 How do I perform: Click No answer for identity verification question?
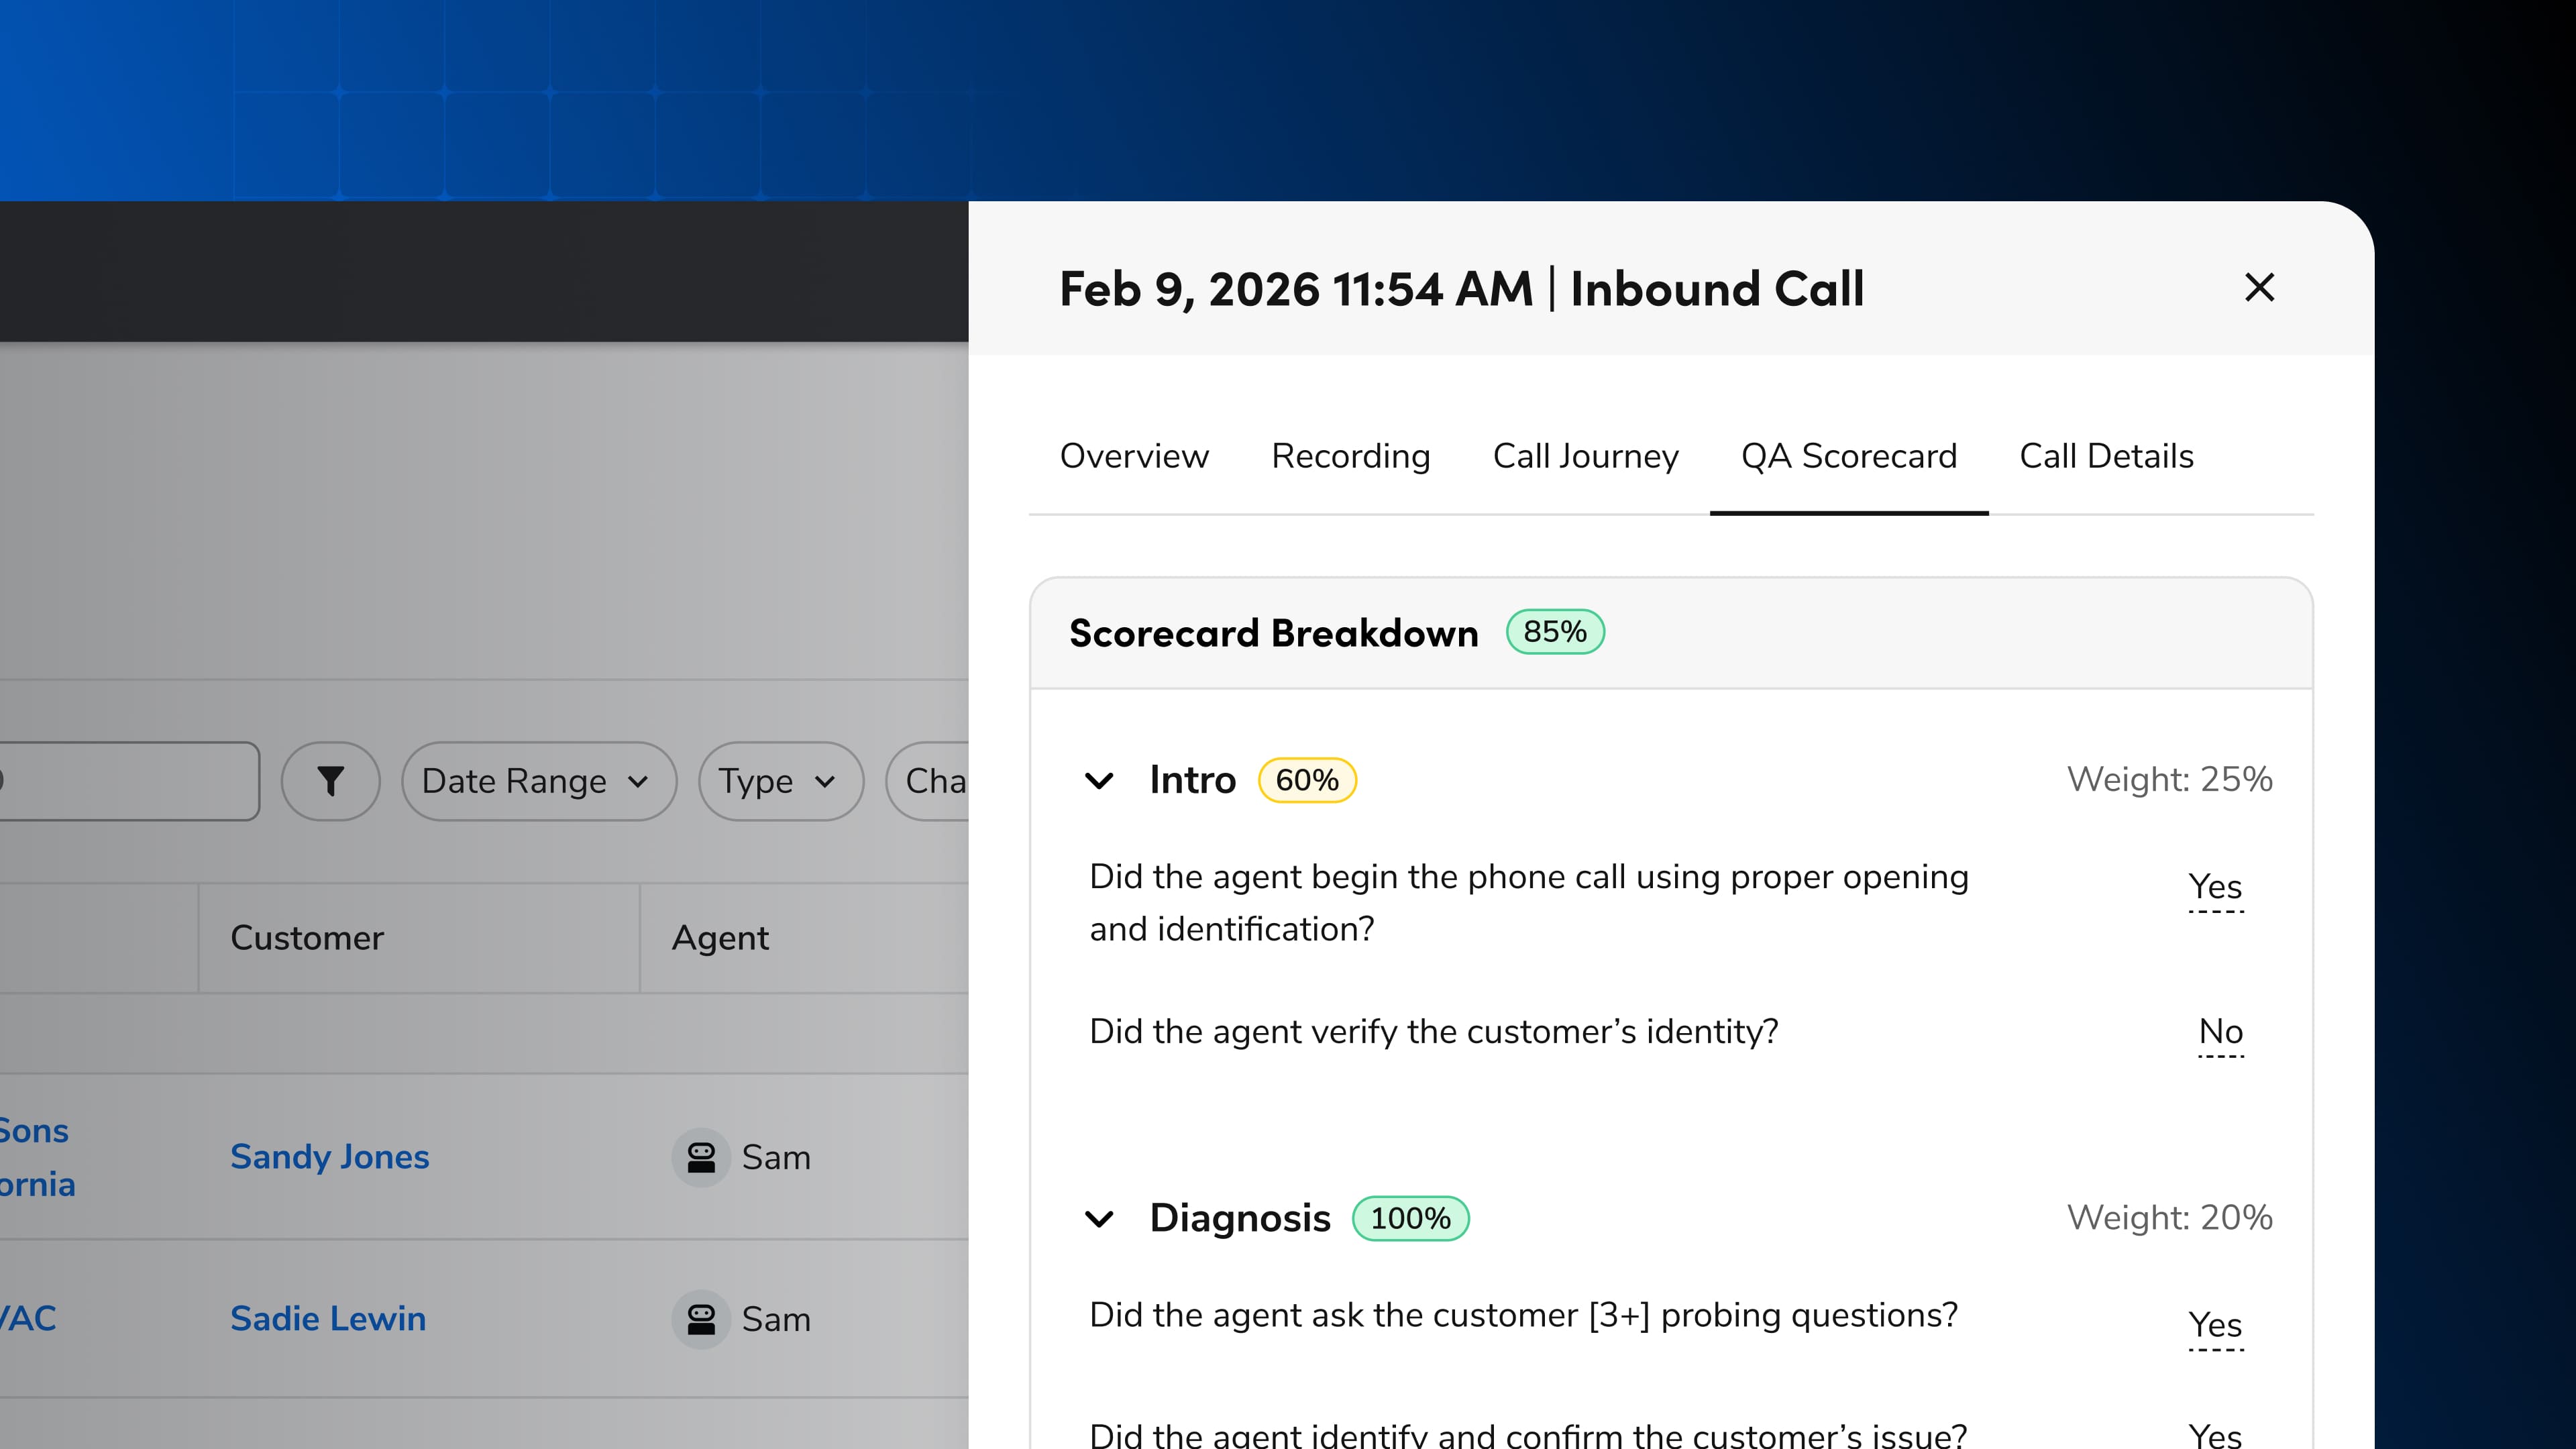(2220, 1032)
